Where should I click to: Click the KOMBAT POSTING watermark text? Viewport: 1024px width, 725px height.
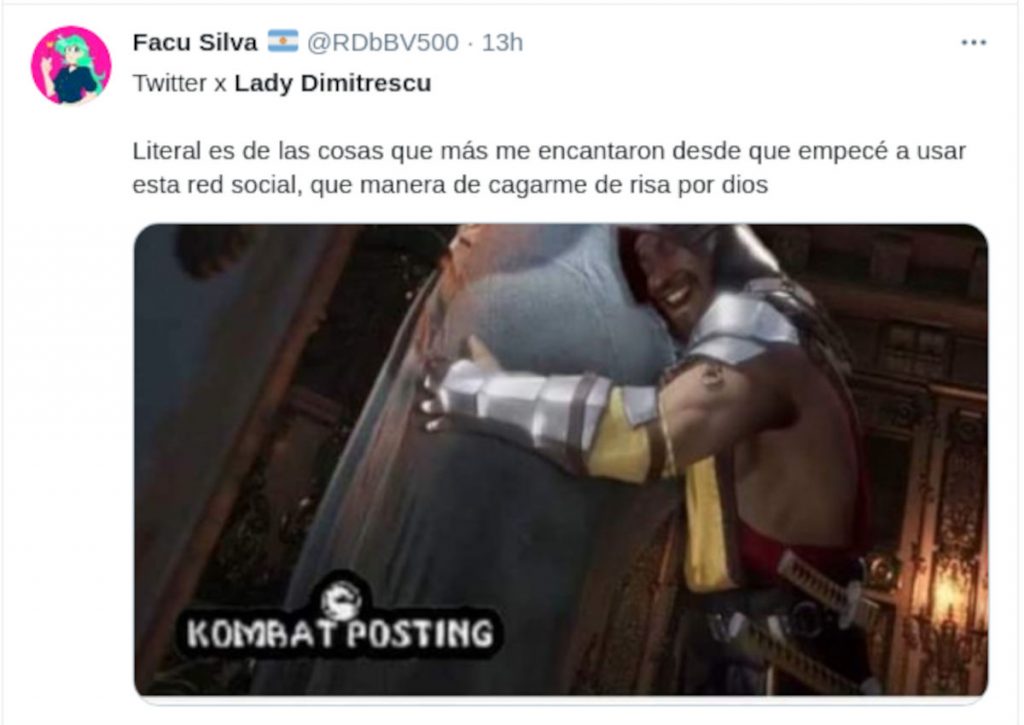[x=340, y=634]
